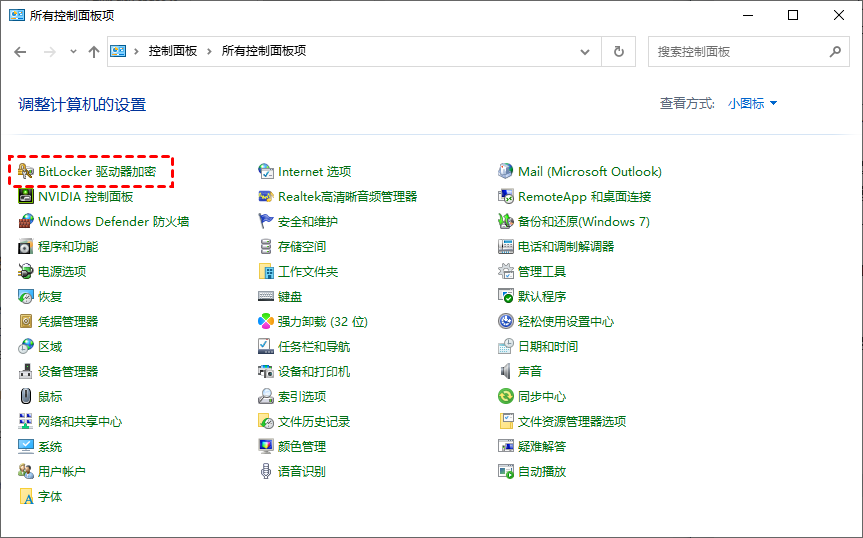Open the 电话和调制解调器 icon
This screenshot has height=538, width=863.
[x=505, y=246]
